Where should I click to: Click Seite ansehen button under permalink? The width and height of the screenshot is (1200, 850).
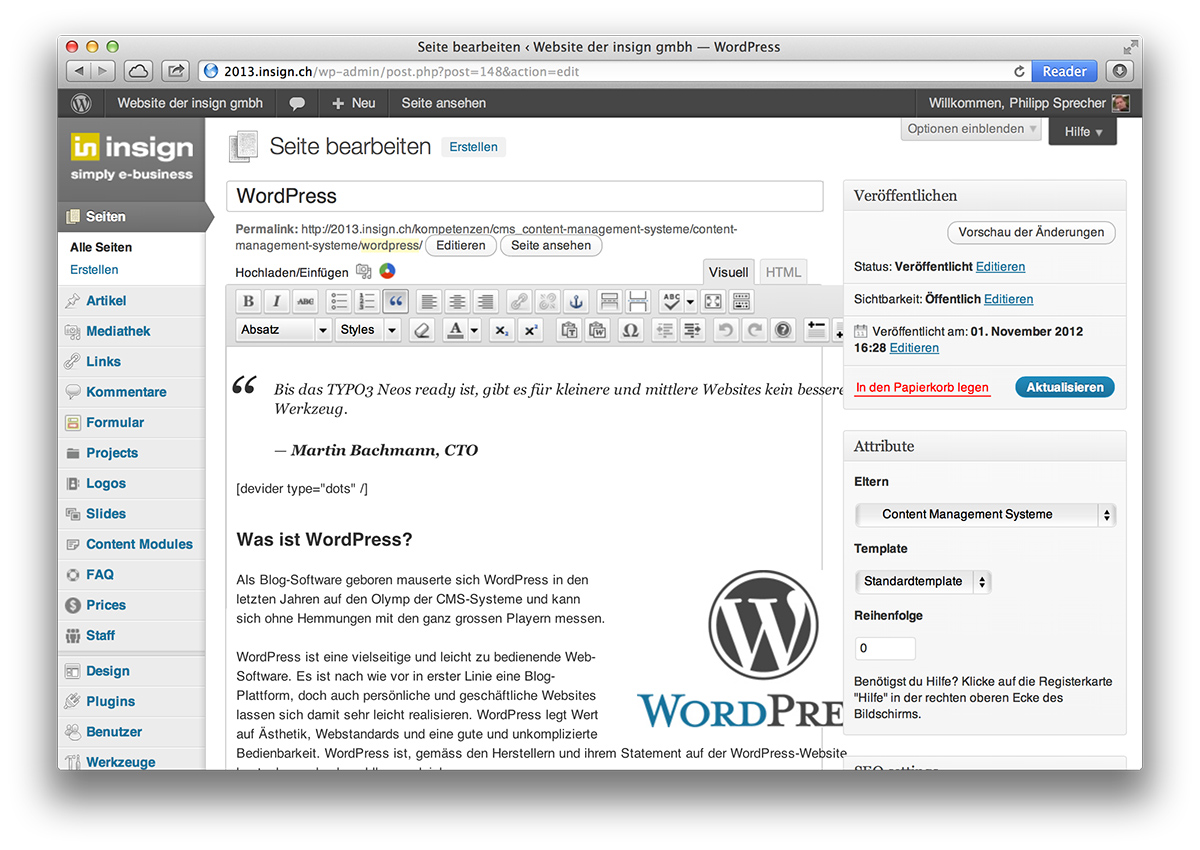pos(551,245)
